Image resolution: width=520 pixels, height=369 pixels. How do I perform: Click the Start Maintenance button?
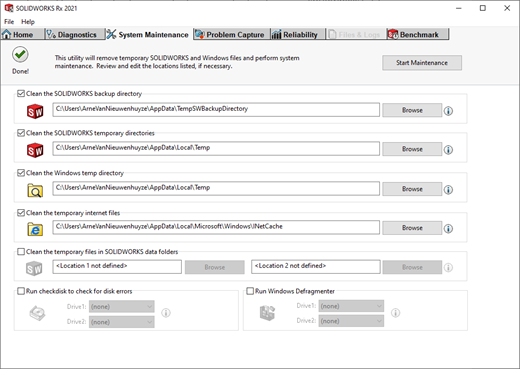422,63
